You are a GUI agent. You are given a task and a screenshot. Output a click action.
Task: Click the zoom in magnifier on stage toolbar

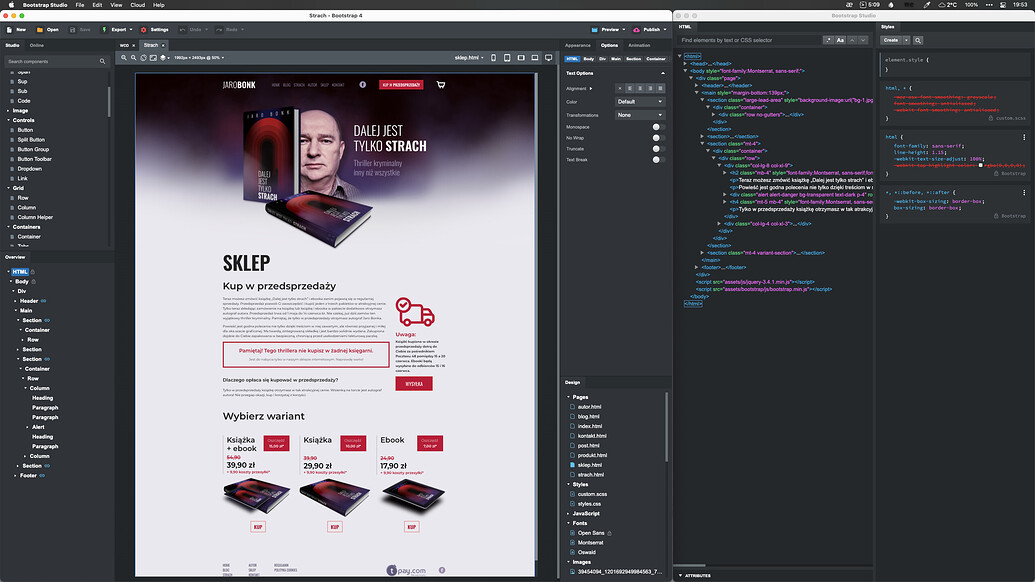tap(123, 58)
